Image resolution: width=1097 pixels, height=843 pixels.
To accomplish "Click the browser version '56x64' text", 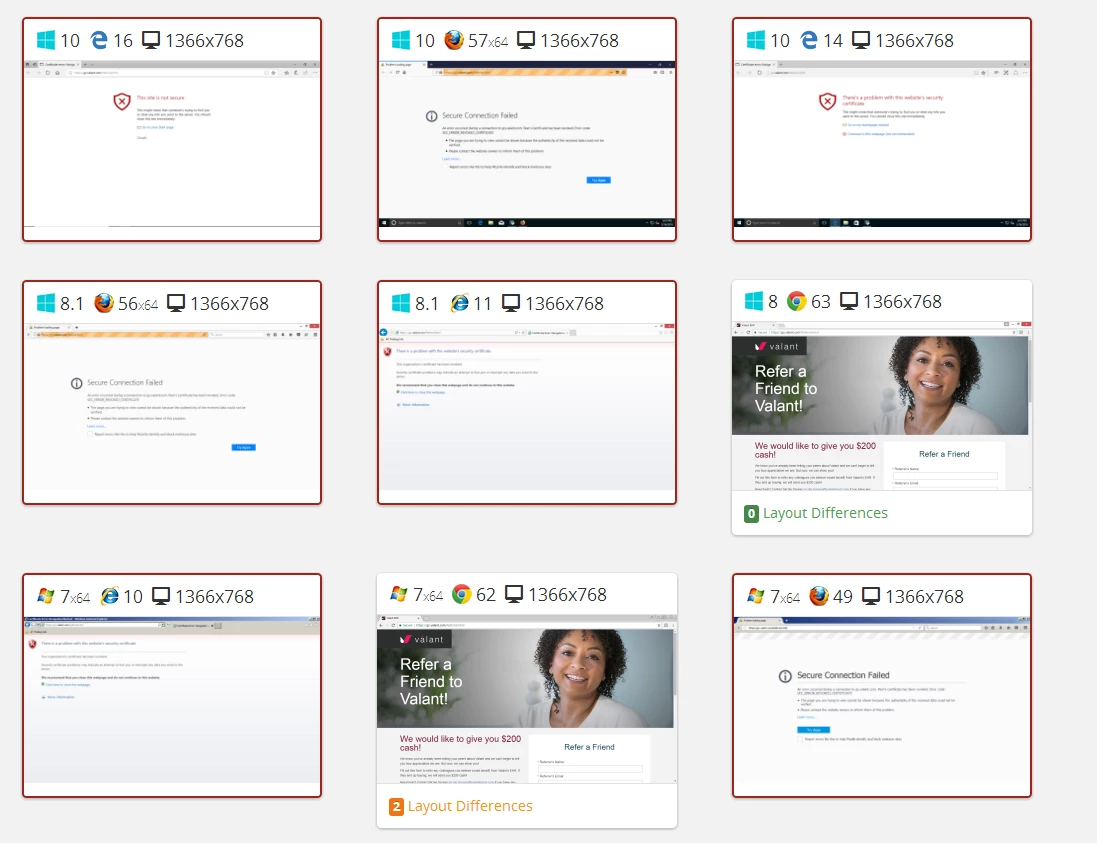I will pyautogui.click(x=138, y=304).
